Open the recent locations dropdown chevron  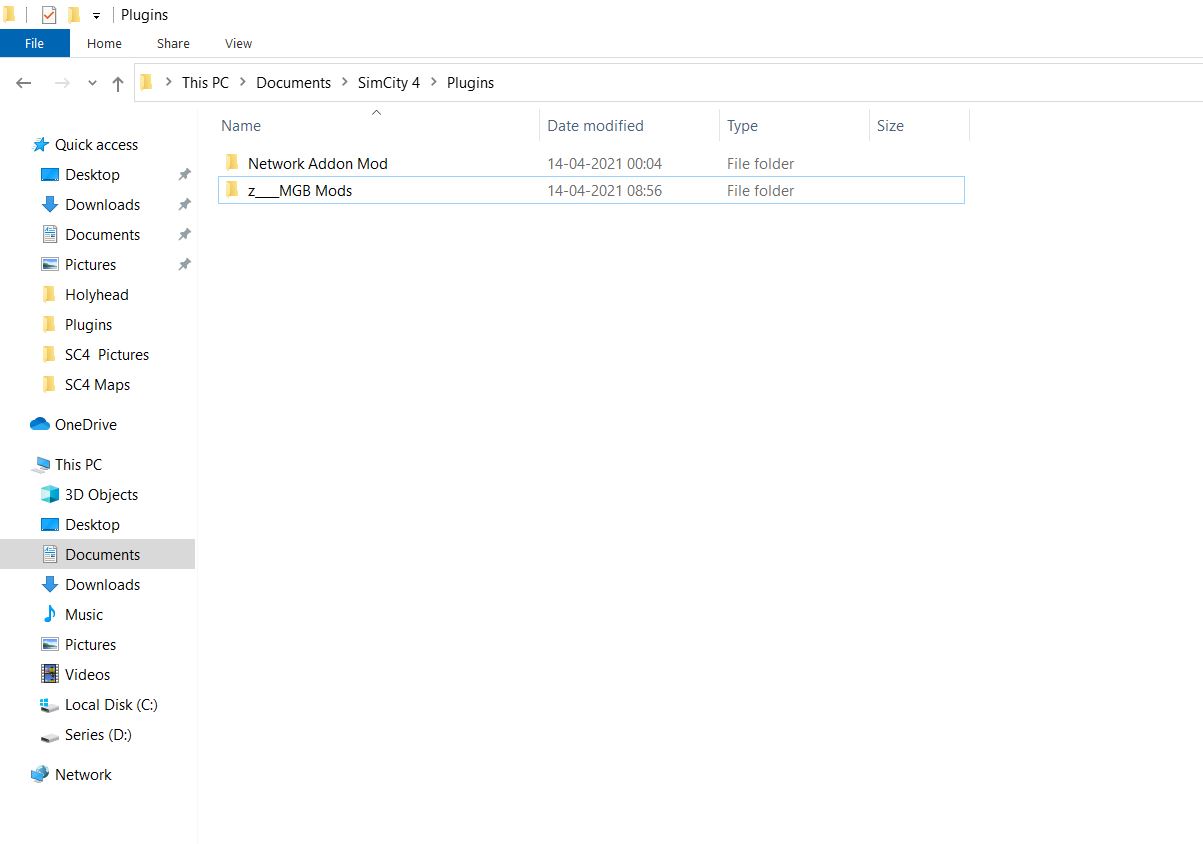click(92, 84)
